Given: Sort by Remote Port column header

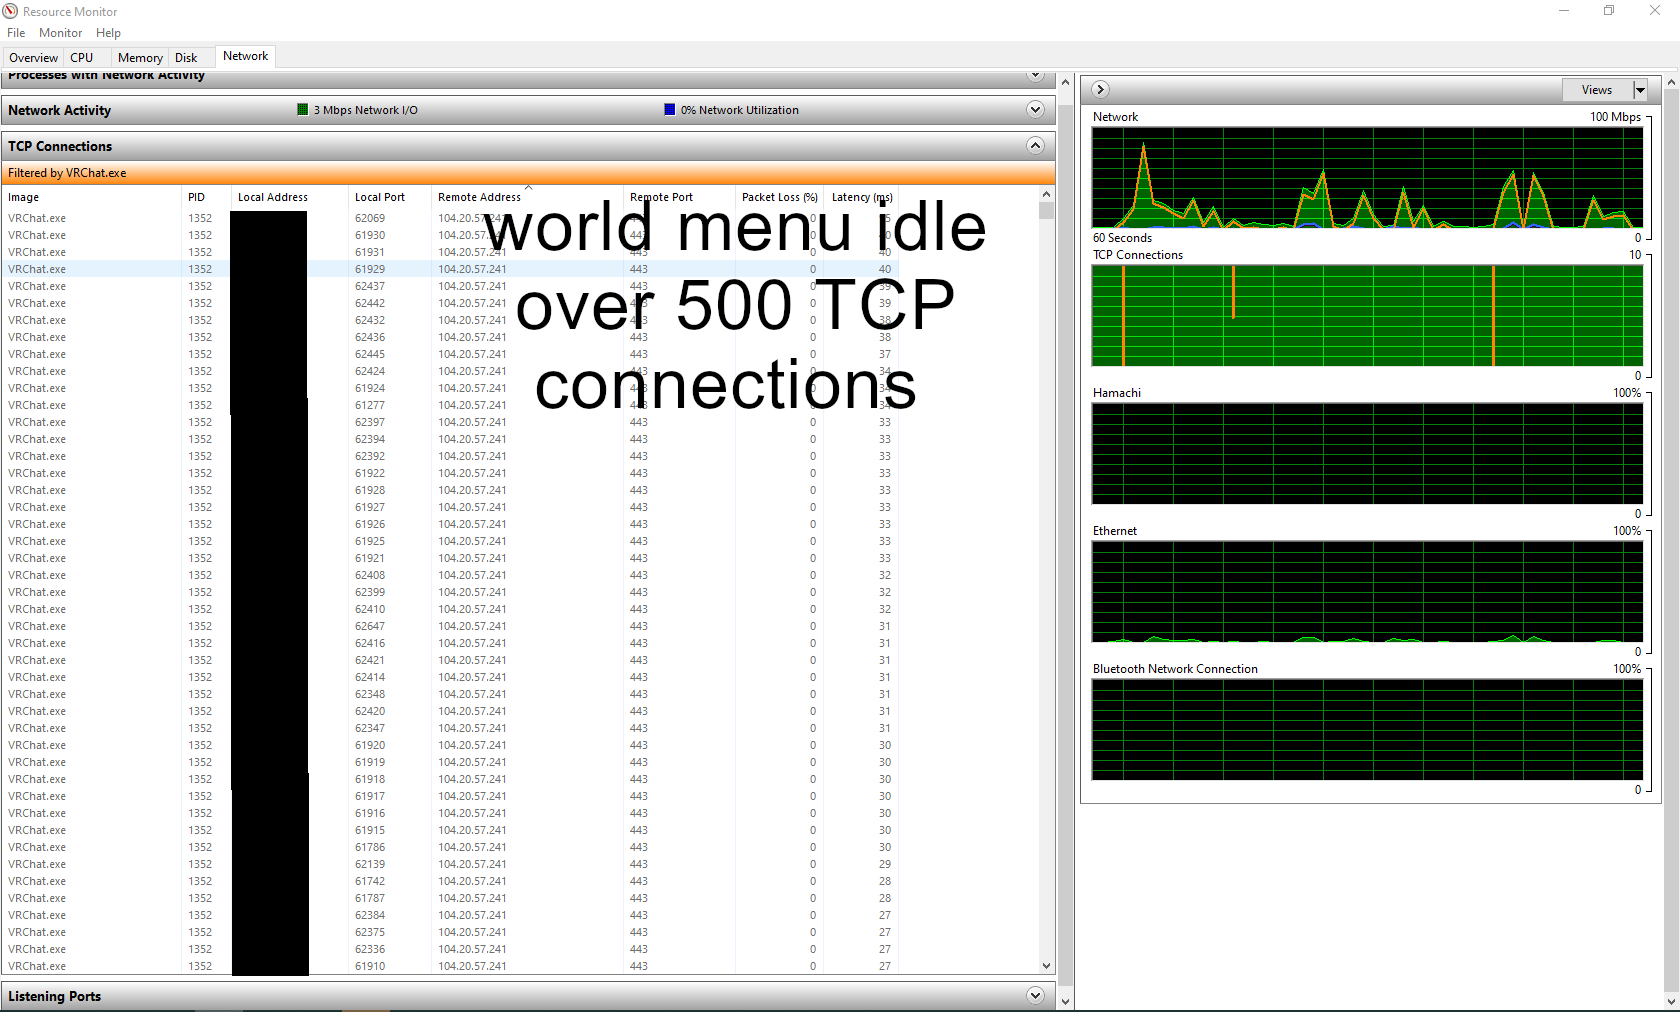Looking at the screenshot, I should [x=680, y=197].
